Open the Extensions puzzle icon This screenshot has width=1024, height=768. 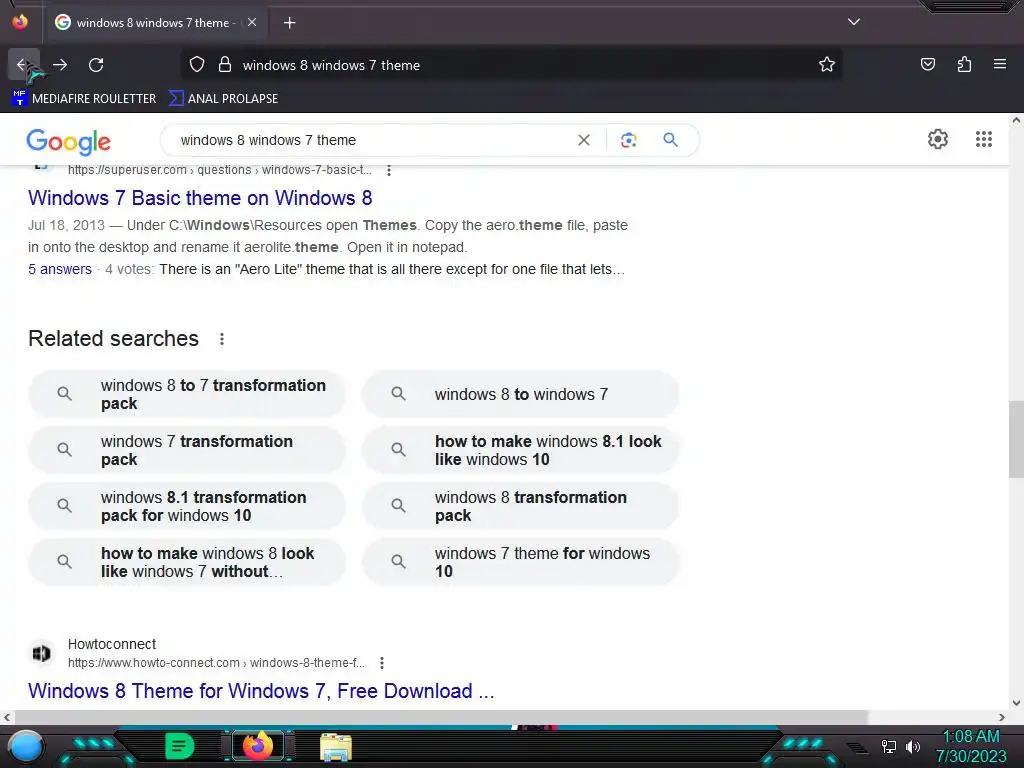[964, 64]
